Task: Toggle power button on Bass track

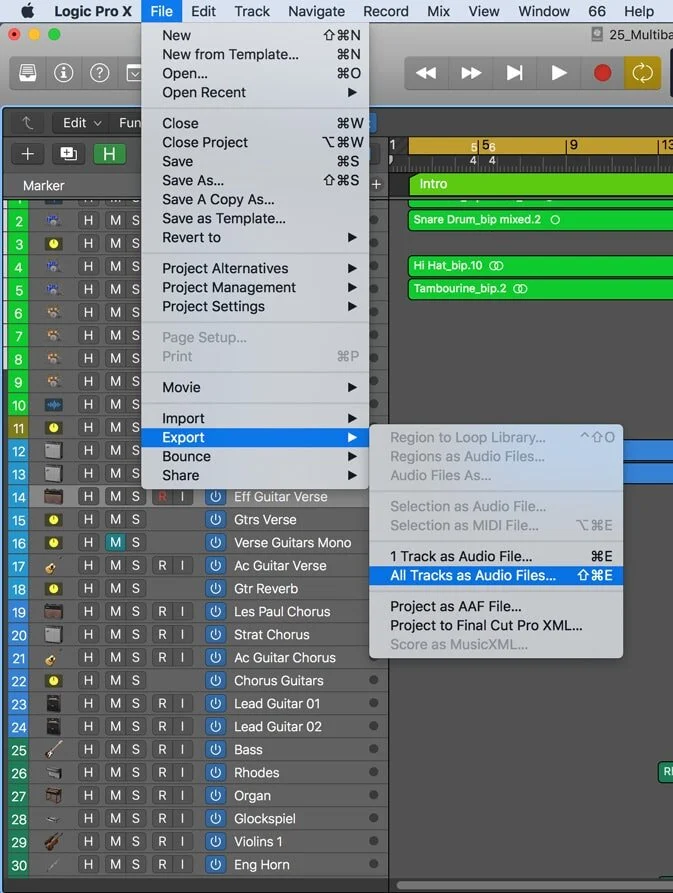Action: point(215,749)
